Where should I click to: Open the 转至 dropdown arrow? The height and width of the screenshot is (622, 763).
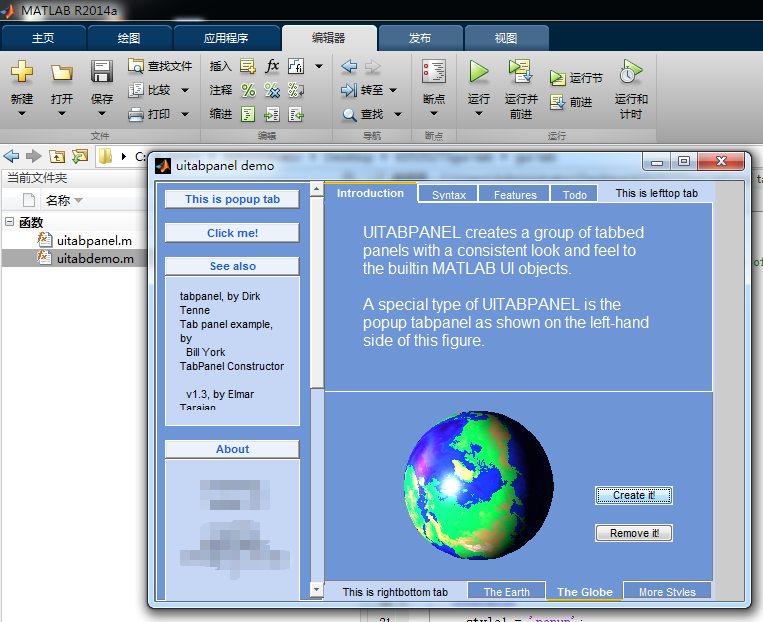coord(393,90)
